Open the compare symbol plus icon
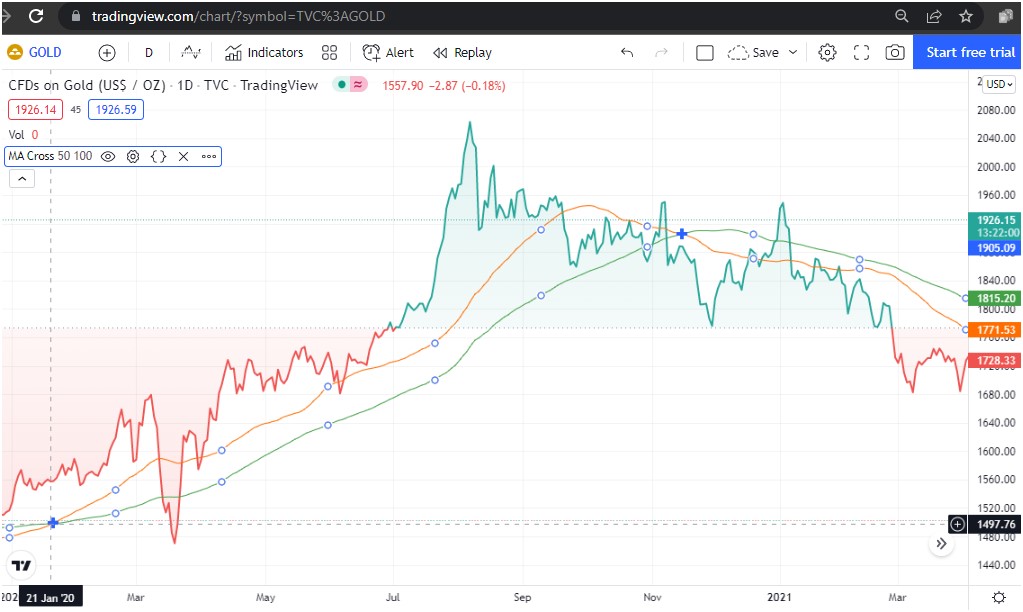Screen dimensions: 1023x612 (106, 52)
